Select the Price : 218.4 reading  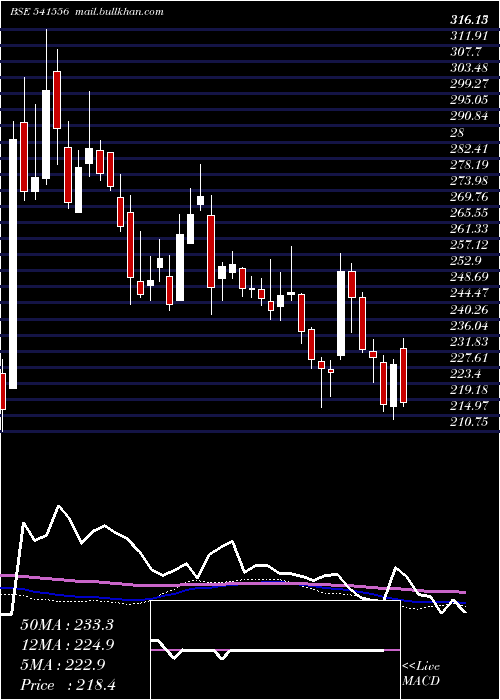pos(68,685)
